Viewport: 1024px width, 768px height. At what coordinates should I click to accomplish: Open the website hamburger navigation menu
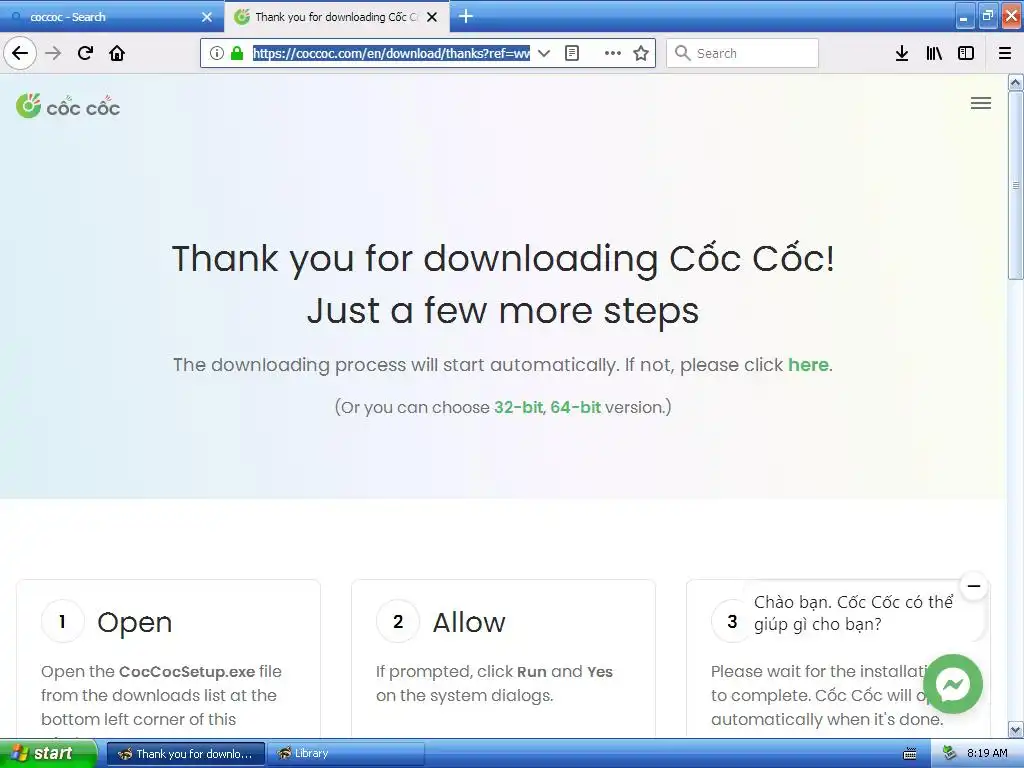coord(980,103)
